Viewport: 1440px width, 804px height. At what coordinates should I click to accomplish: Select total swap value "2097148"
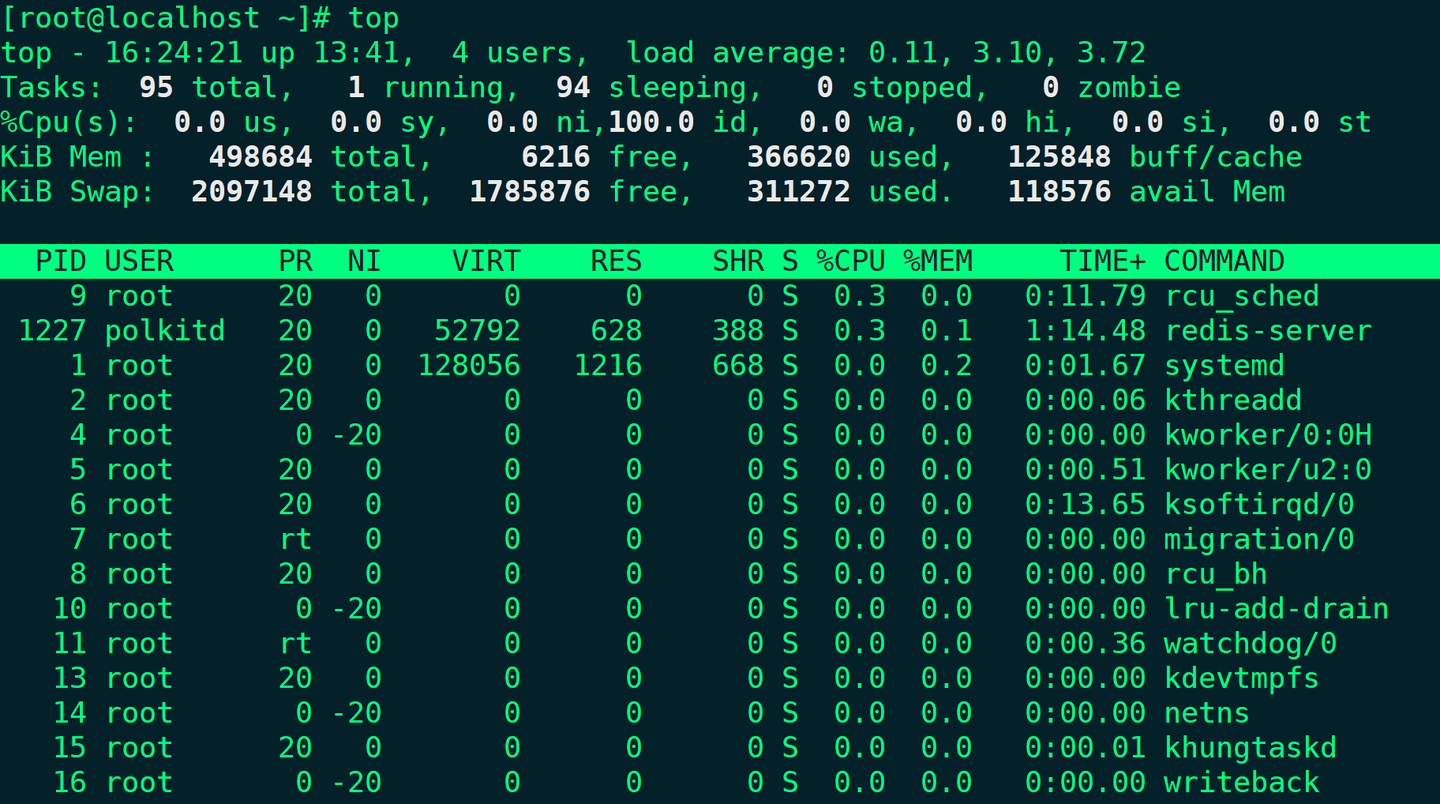[252, 192]
